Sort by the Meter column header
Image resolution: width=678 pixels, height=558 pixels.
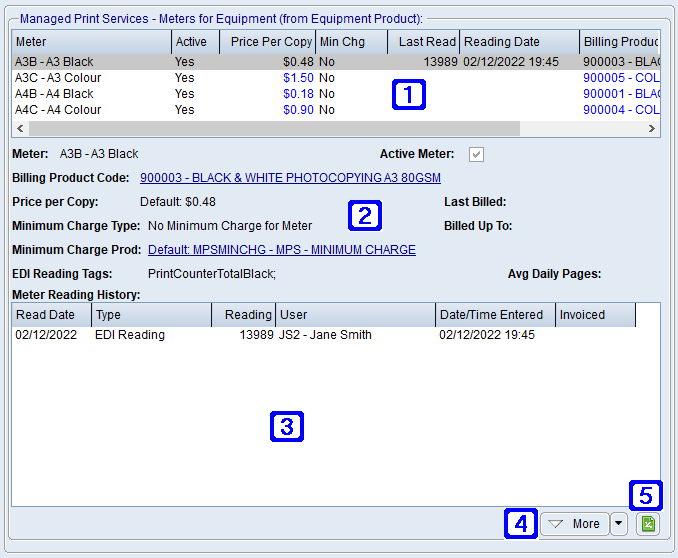pos(90,42)
